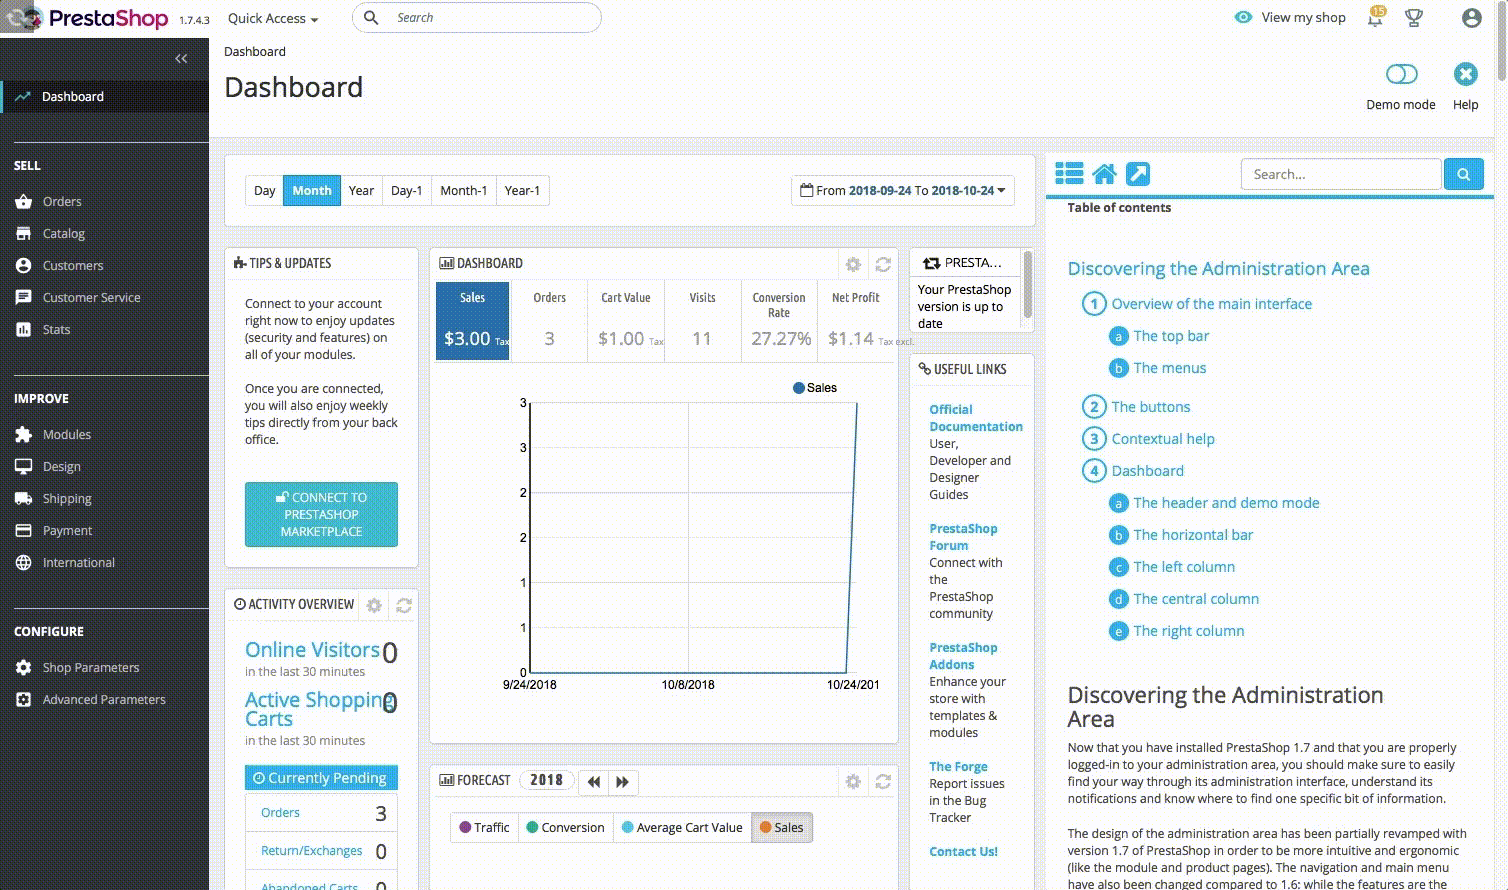The height and width of the screenshot is (890, 1508).
Task: Click Connect to PrestaShop Marketplace button
Action: [321, 514]
